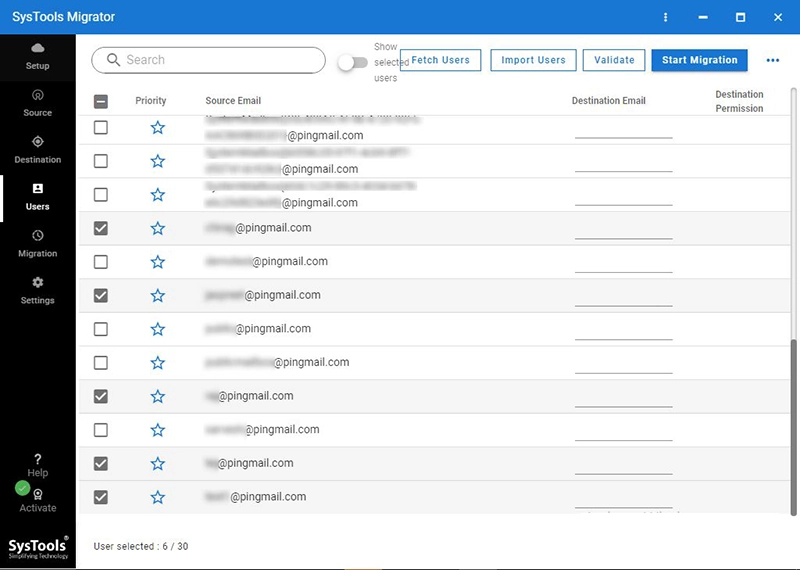Open Settings from the sidebar
This screenshot has width=800, height=570.
click(x=38, y=292)
